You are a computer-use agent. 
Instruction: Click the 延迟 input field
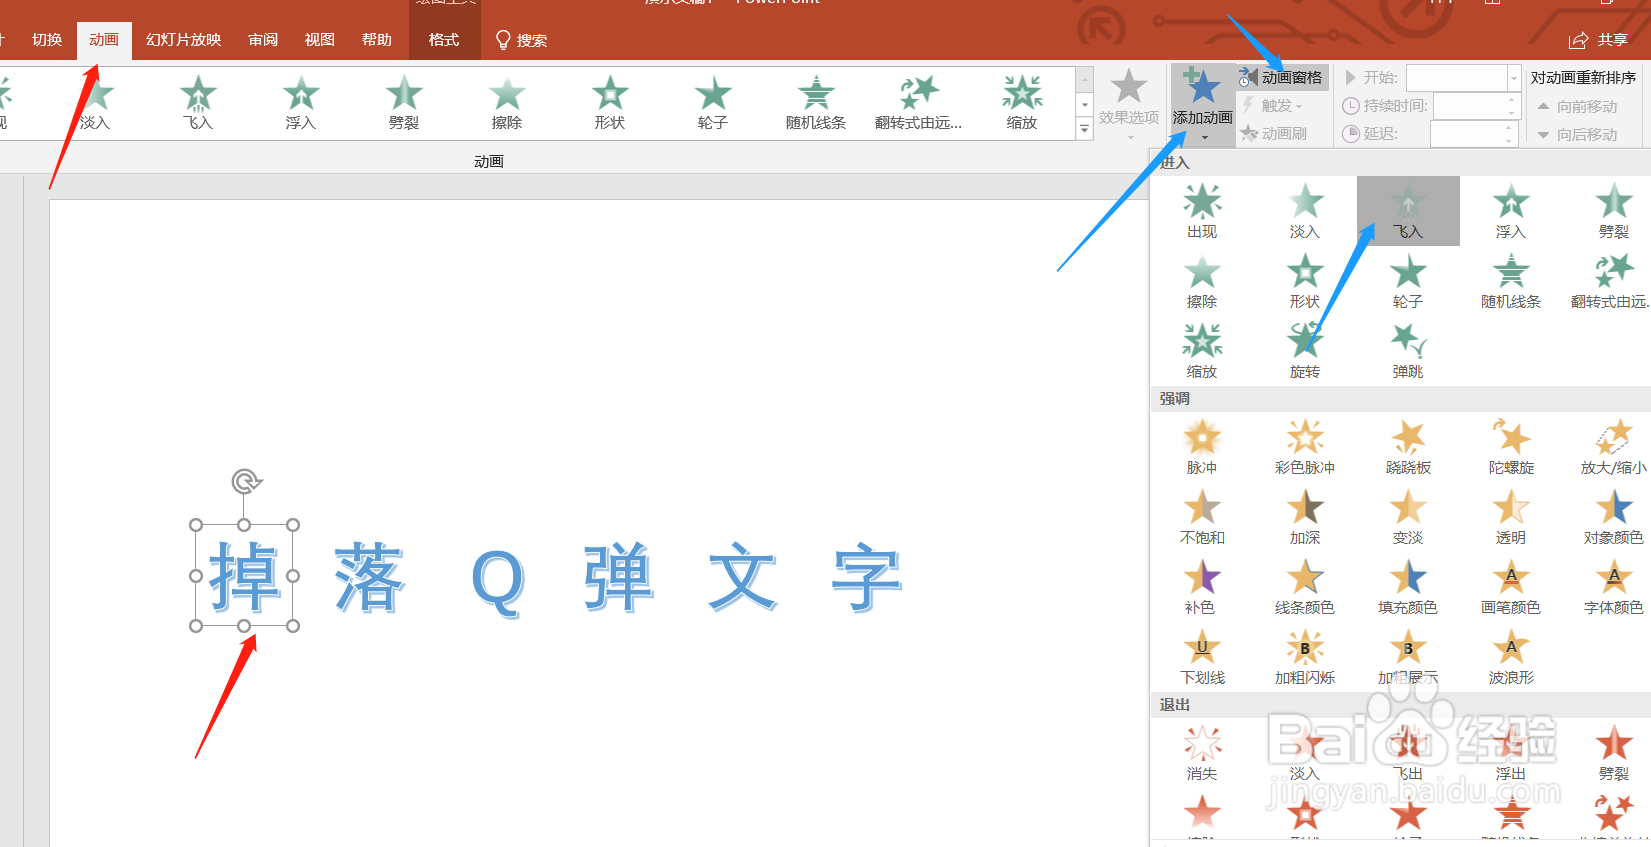[1474, 133]
